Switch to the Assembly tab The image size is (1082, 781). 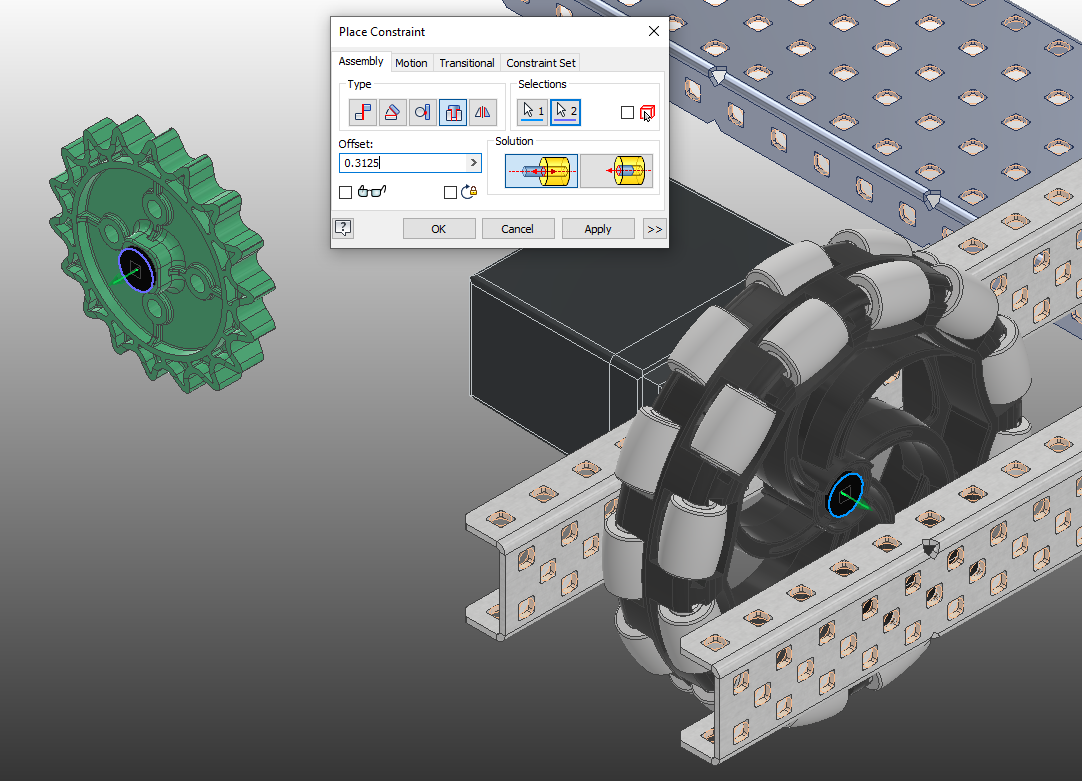point(361,61)
